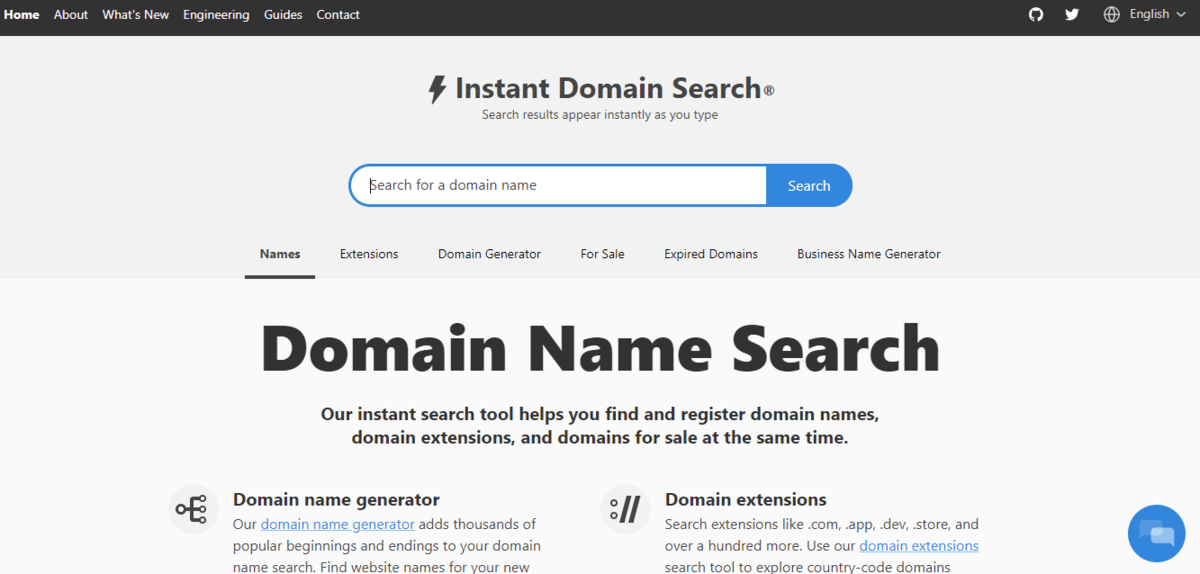The height and width of the screenshot is (574, 1200).
Task: Click the Domain name generator heading
Action: pos(336,500)
